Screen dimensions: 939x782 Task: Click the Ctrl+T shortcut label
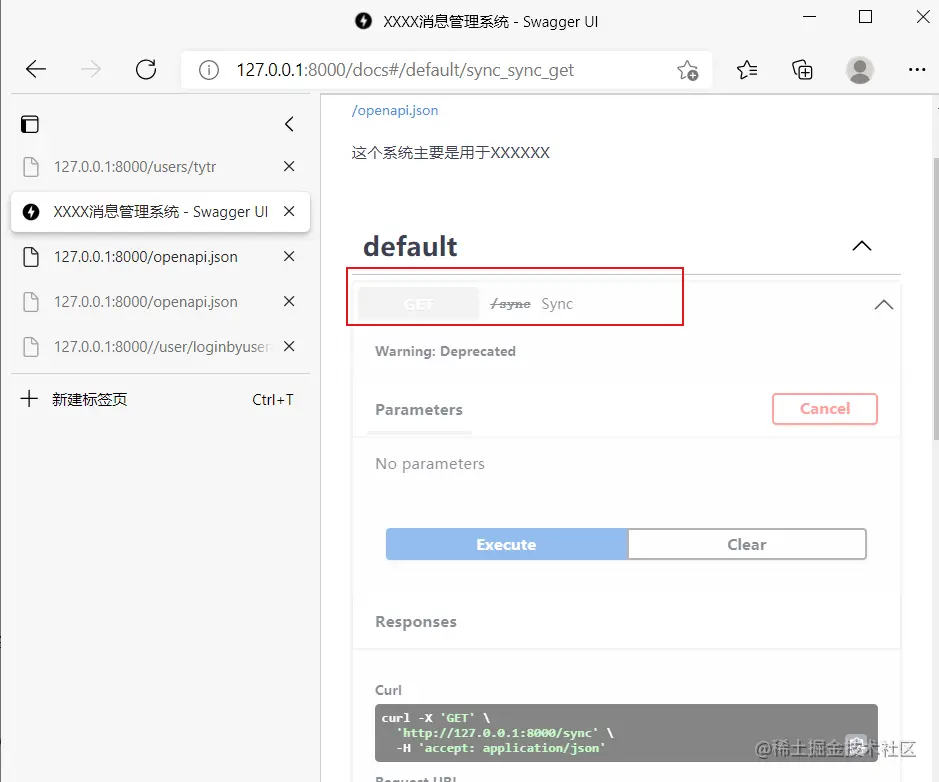coord(272,399)
